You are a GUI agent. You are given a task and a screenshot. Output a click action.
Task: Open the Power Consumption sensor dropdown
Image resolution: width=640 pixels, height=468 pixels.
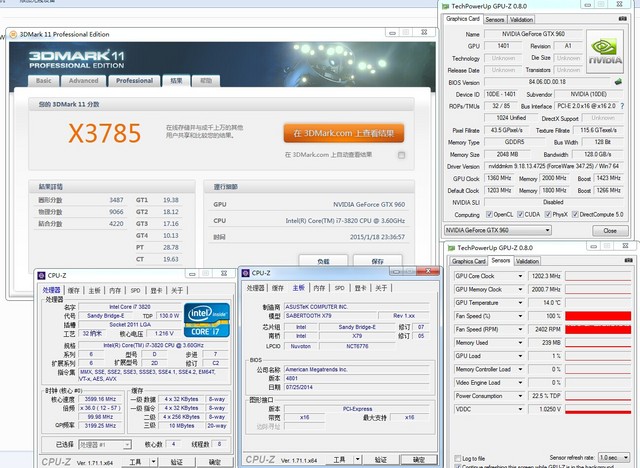point(520,396)
